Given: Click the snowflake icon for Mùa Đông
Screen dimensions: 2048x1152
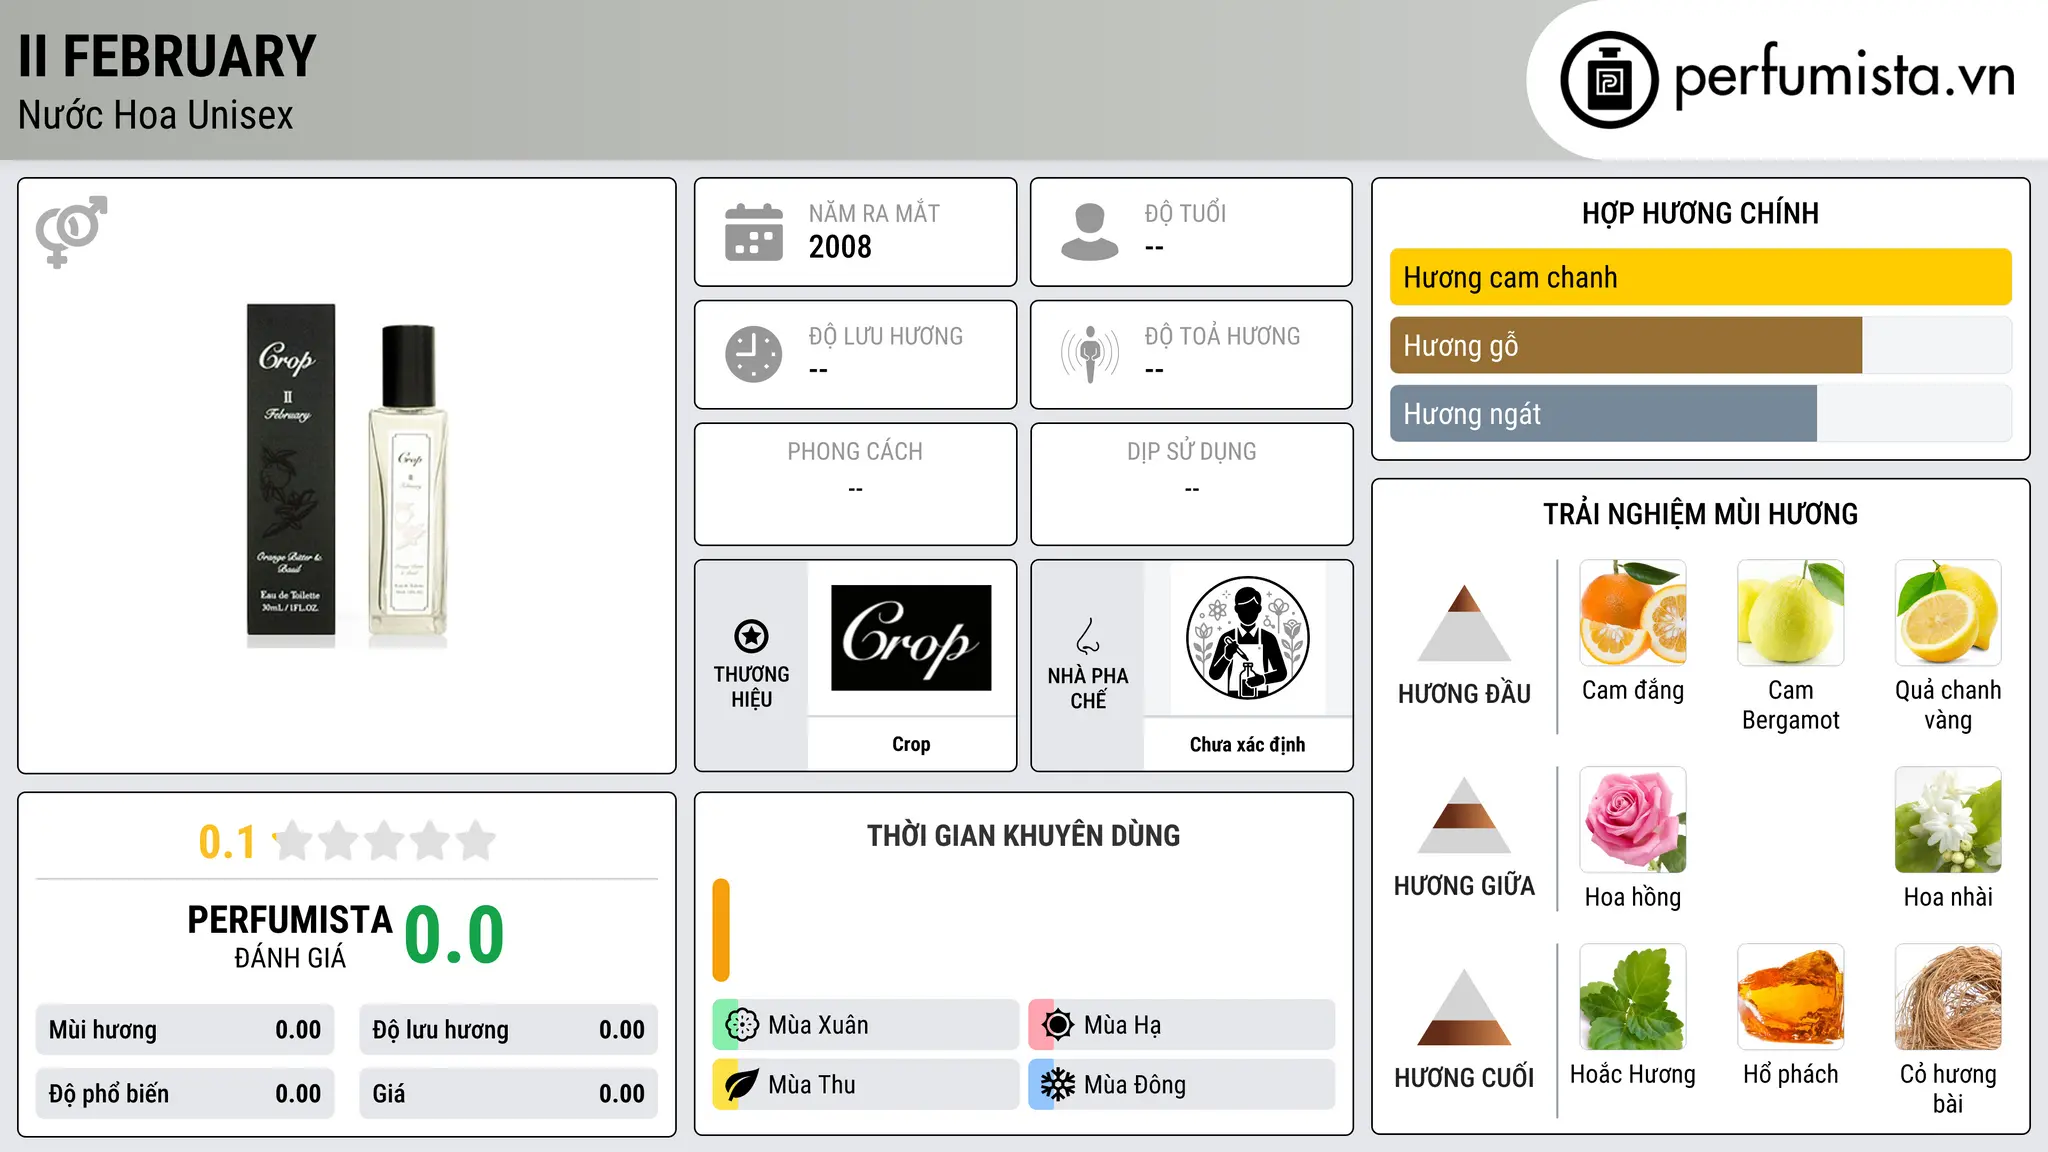Looking at the screenshot, I should pyautogui.click(x=1058, y=1085).
